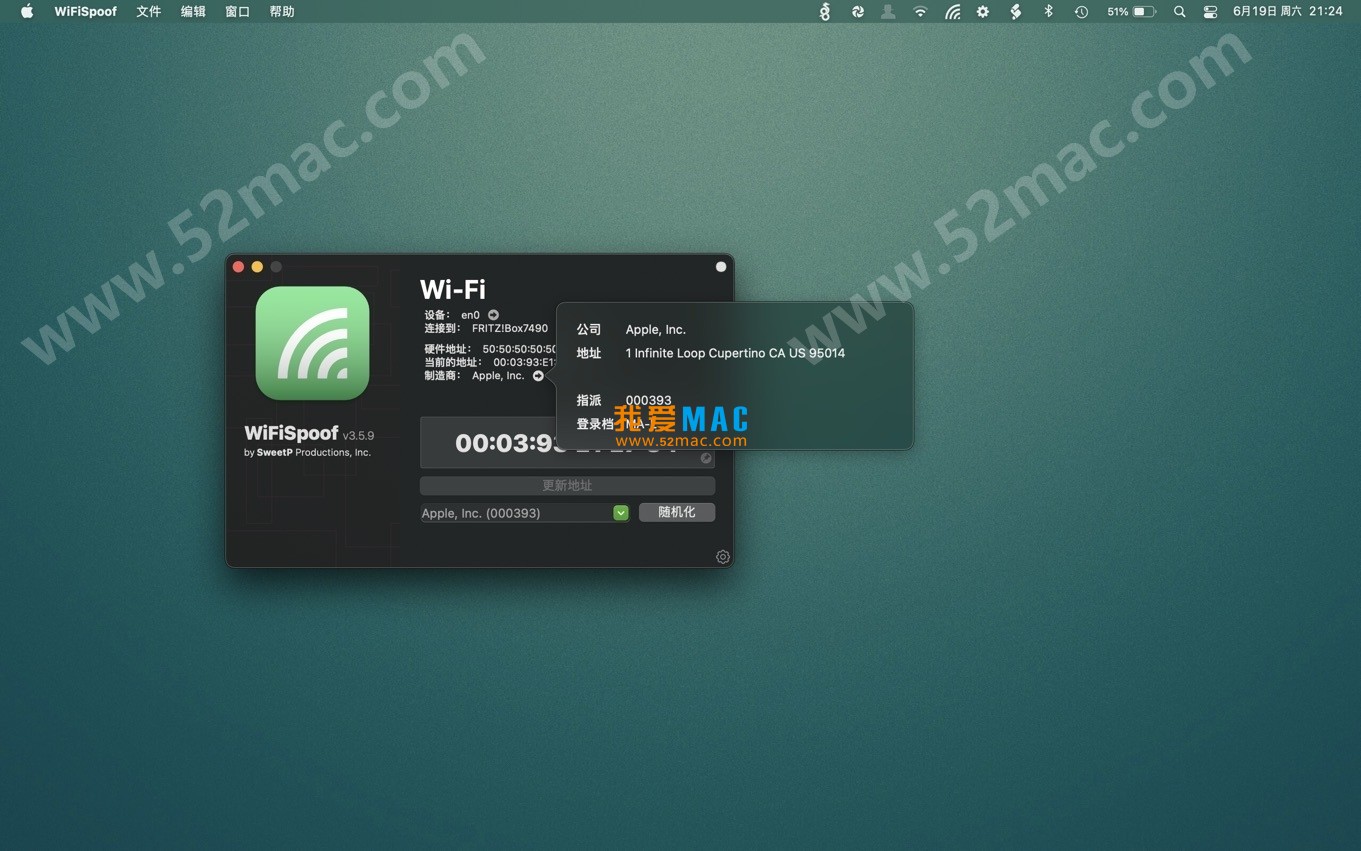Open the 文件 menu
This screenshot has width=1361, height=851.
click(148, 12)
